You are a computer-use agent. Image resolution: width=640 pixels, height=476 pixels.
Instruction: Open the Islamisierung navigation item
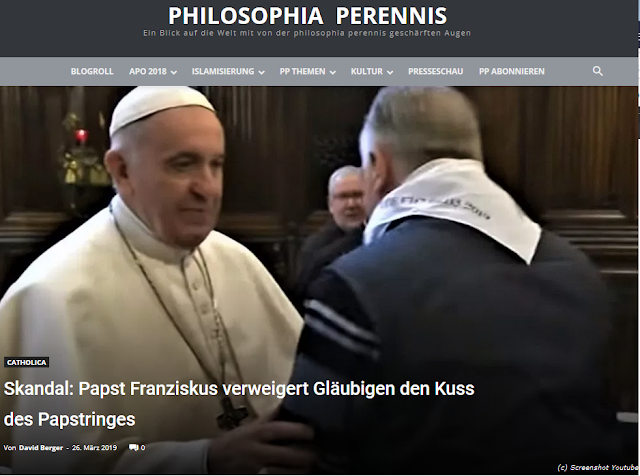223,71
